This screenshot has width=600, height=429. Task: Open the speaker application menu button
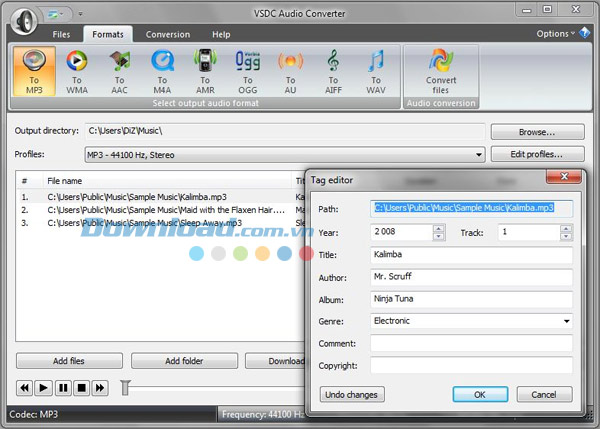pyautogui.click(x=24, y=20)
